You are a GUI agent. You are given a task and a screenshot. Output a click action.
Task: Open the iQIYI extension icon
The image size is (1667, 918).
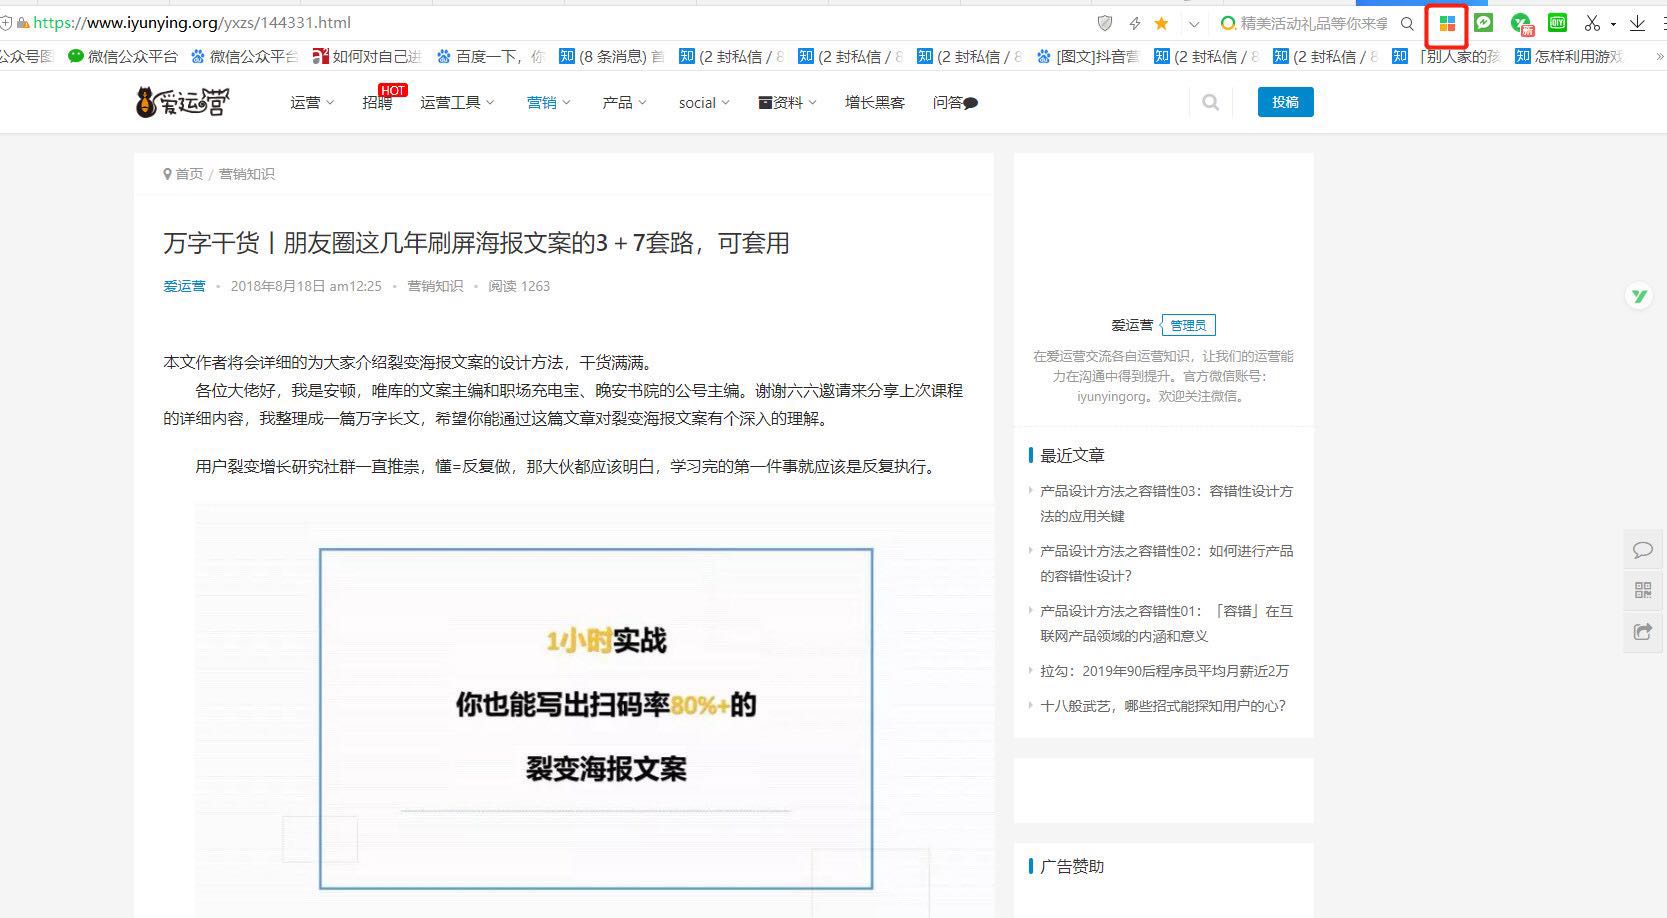[x=1557, y=23]
